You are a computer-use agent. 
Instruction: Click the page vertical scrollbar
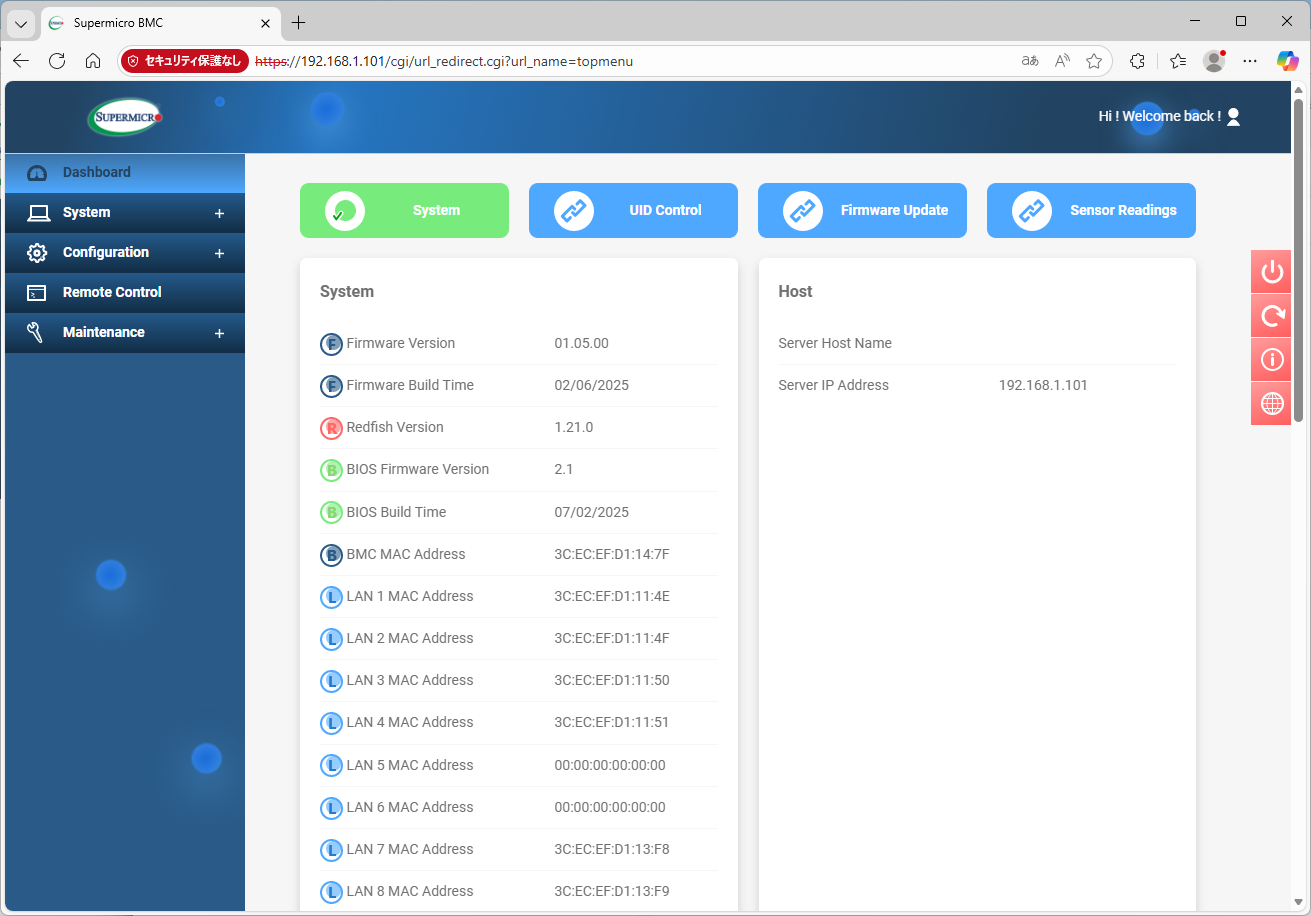pos(1298,260)
